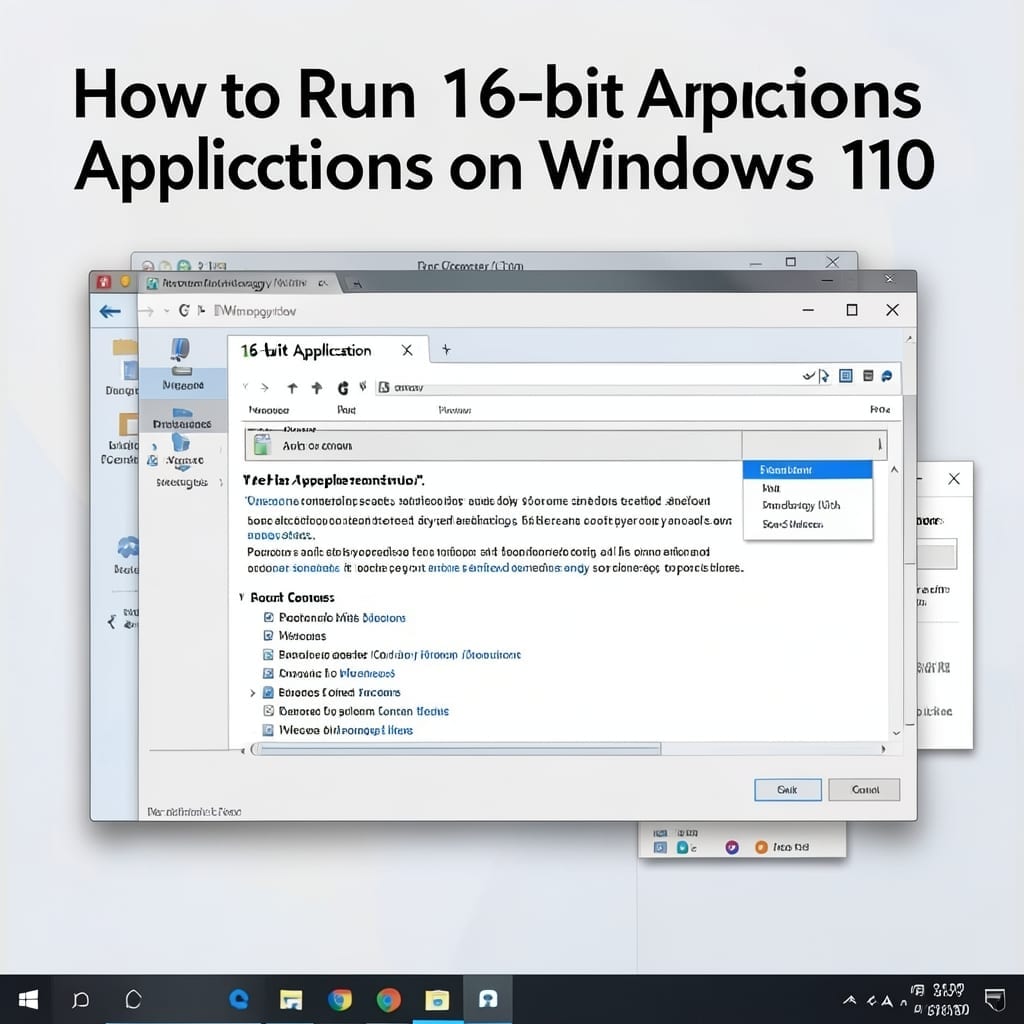1024x1024 pixels.
Task: Click the 'Paid' column header
Action: (346, 410)
